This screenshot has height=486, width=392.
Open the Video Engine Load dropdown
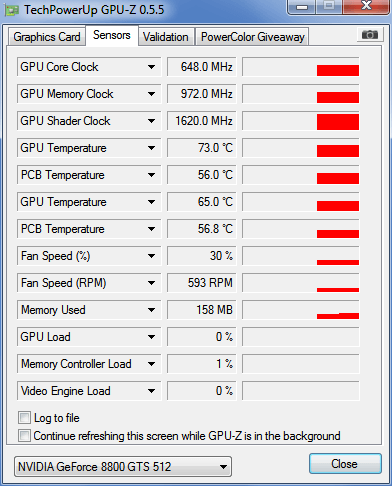(x=151, y=391)
